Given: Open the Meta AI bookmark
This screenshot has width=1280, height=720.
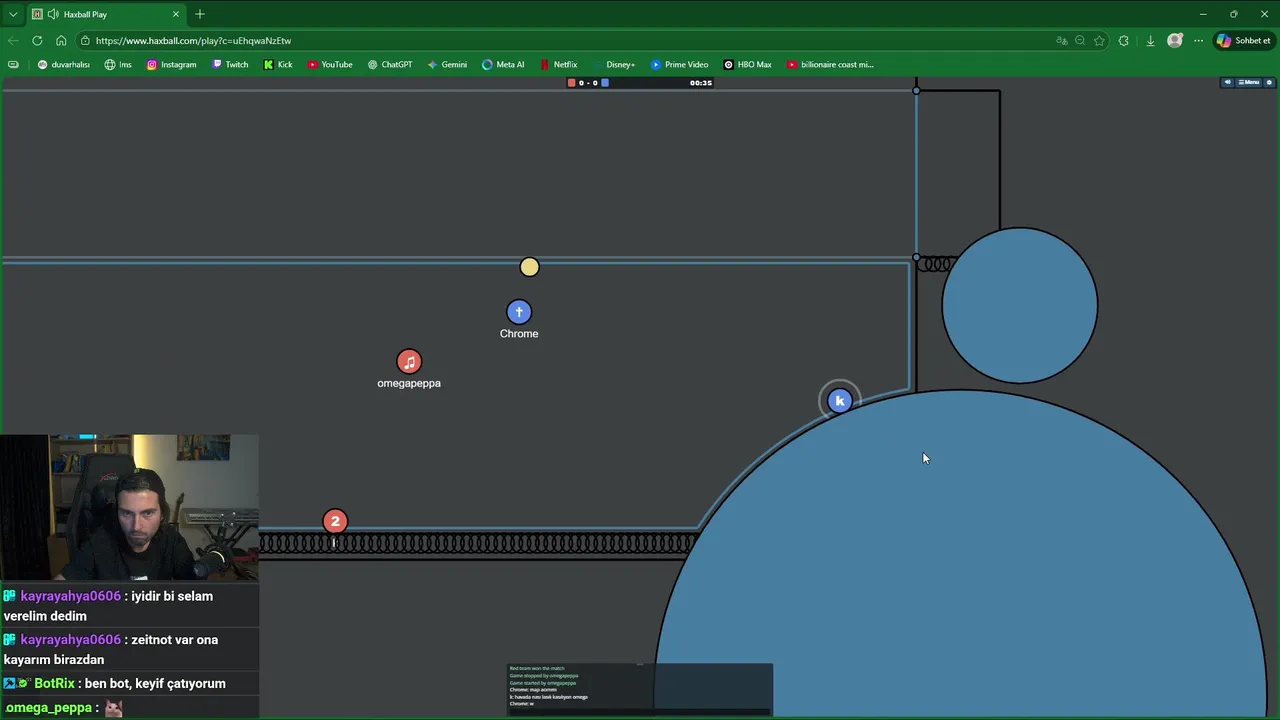Looking at the screenshot, I should point(503,64).
